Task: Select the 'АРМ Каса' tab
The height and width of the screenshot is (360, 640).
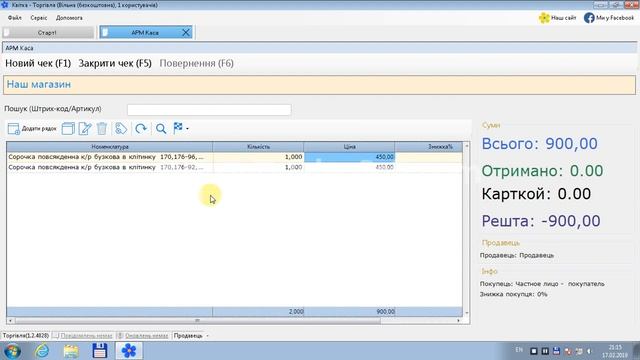Action: point(145,33)
